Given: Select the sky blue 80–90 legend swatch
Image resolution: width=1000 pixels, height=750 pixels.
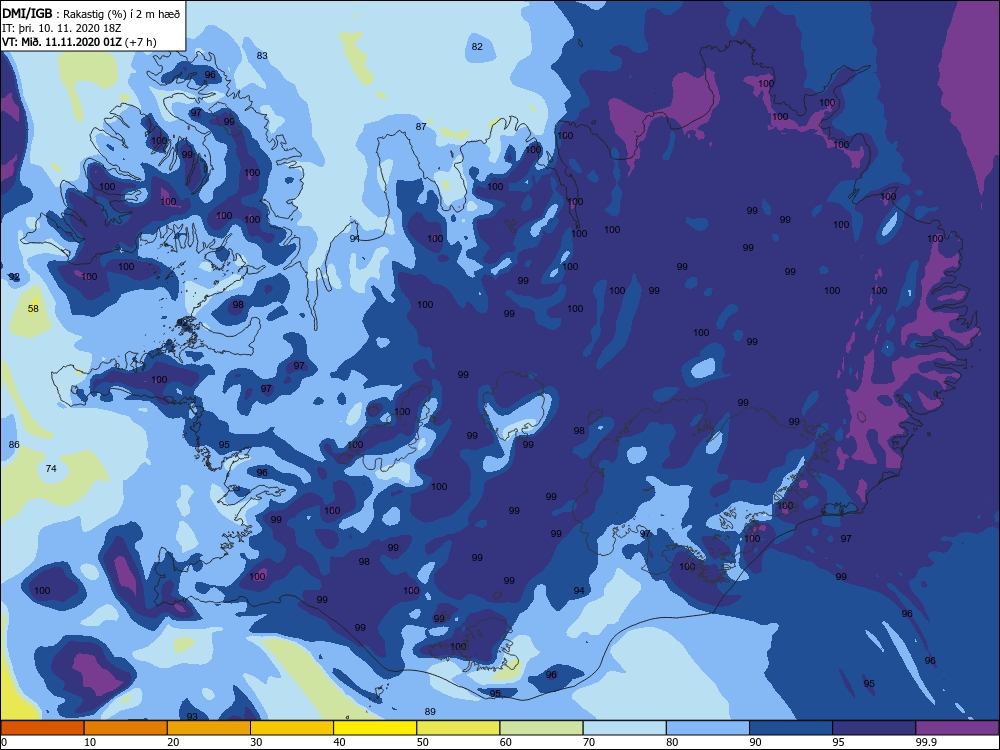Looking at the screenshot, I should tap(708, 728).
